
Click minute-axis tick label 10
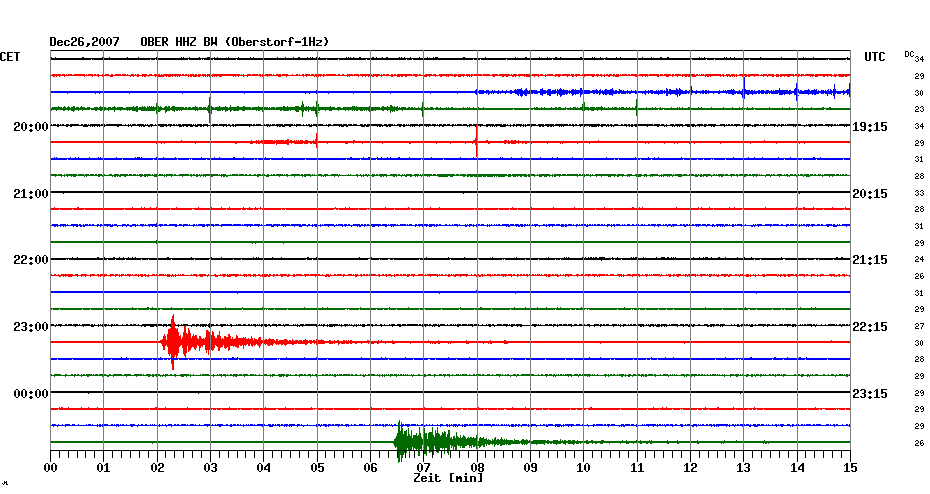coord(584,468)
